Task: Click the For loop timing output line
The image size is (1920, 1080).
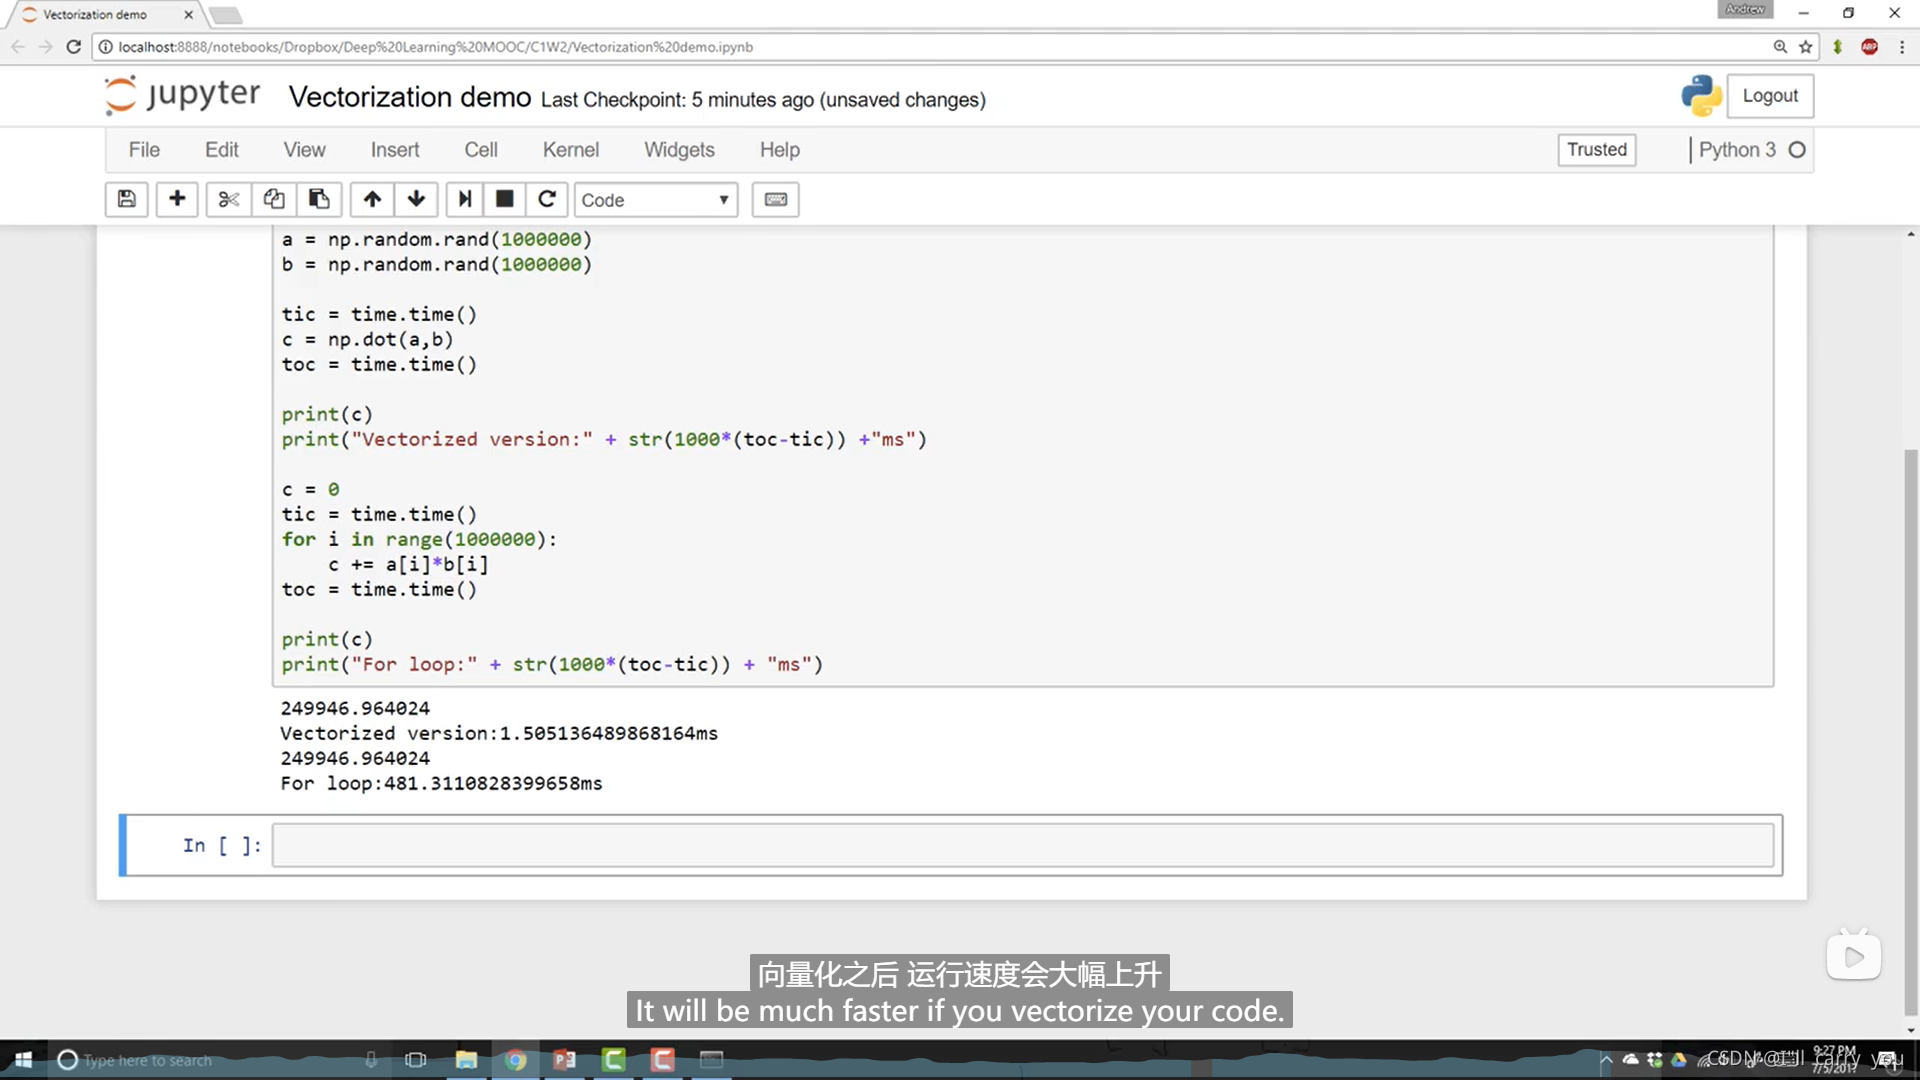Action: click(441, 783)
